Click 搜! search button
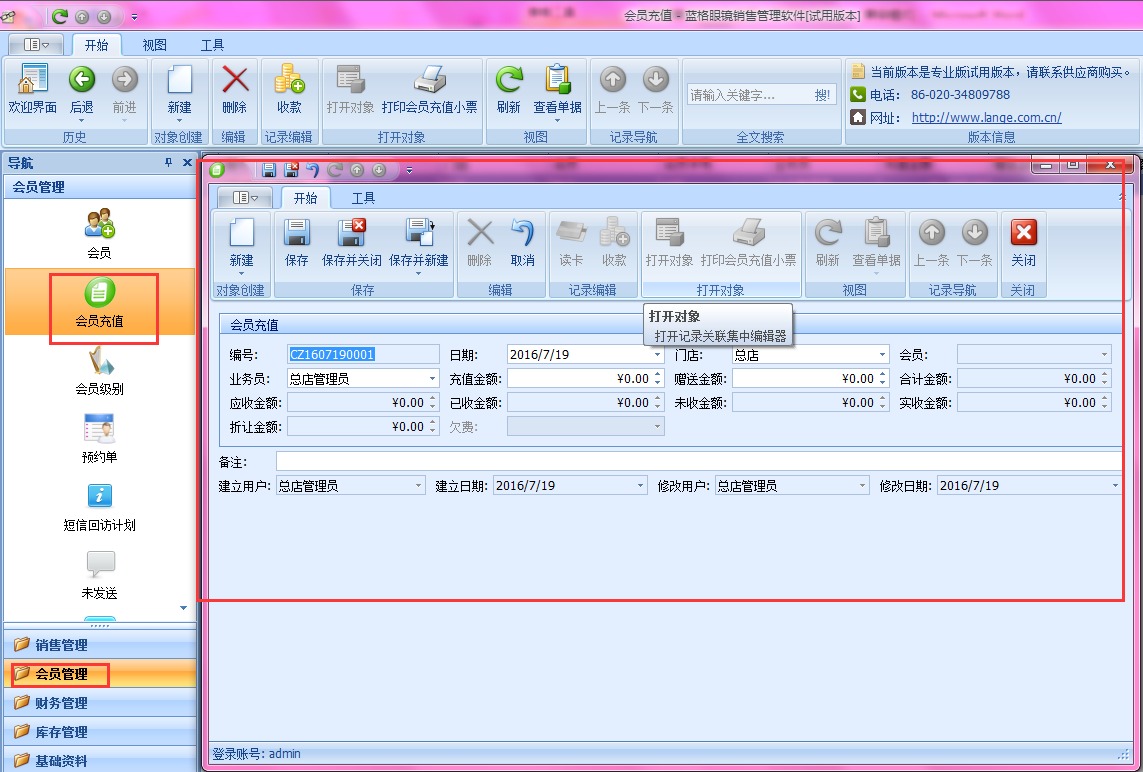Image resolution: width=1143 pixels, height=772 pixels. [822, 95]
